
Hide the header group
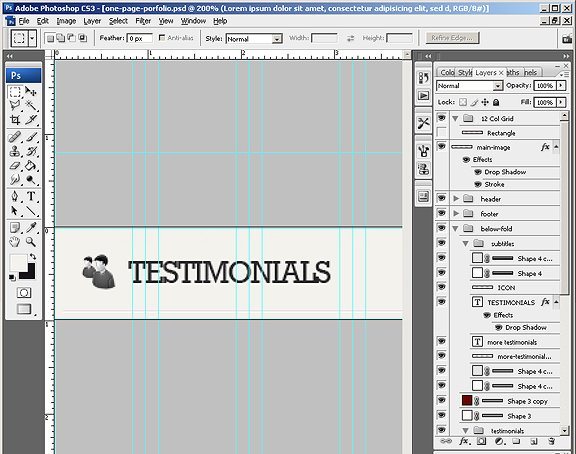point(442,198)
